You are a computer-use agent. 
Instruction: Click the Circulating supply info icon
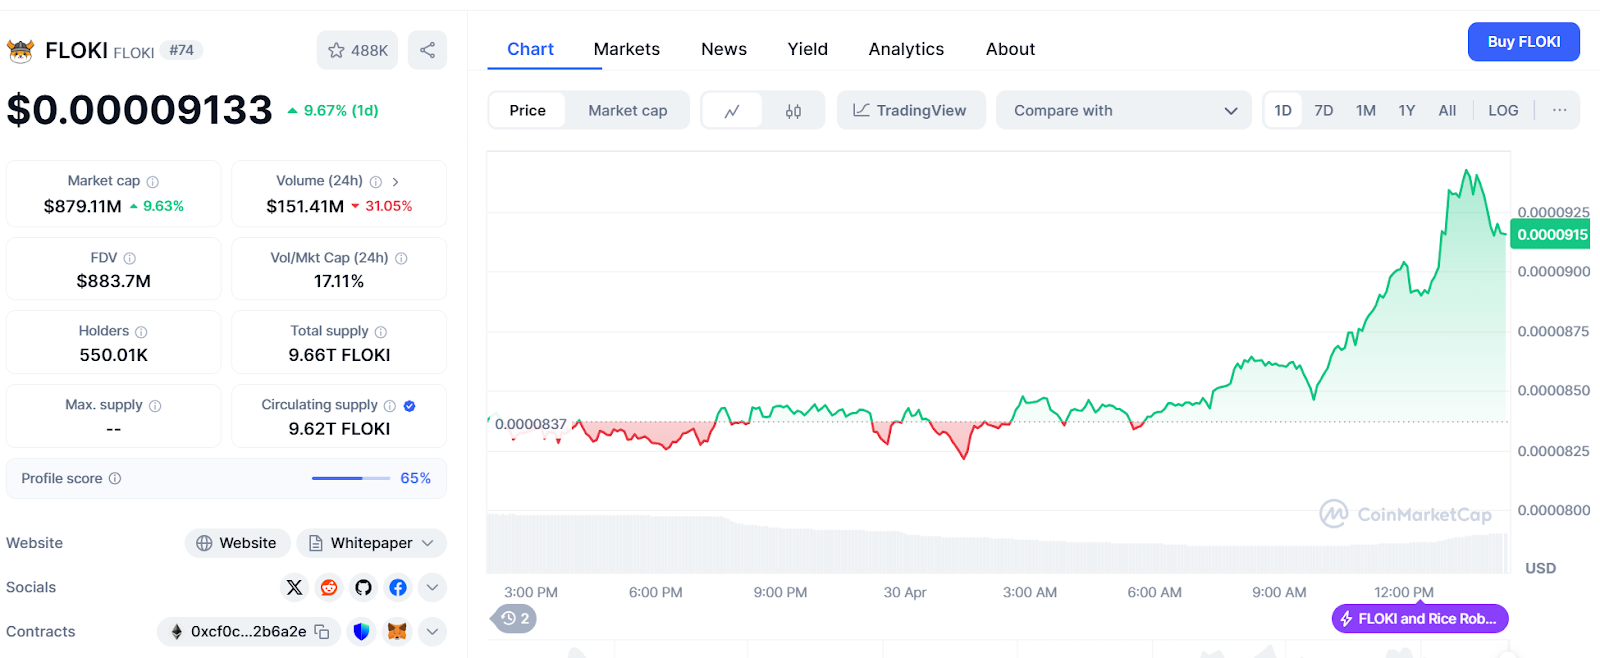(x=390, y=406)
